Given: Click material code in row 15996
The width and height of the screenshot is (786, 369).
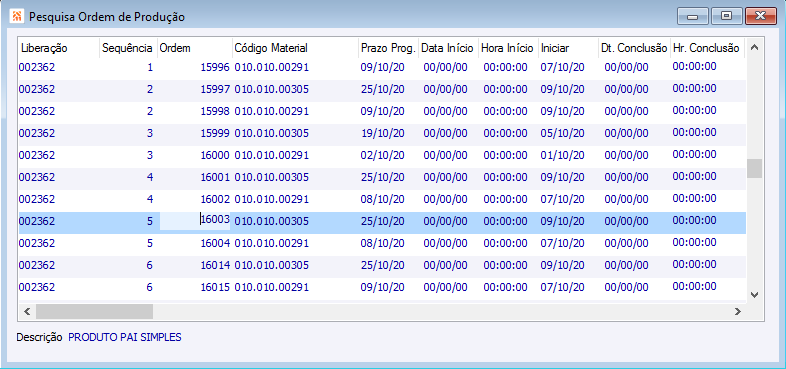Looking at the screenshot, I should click(x=271, y=67).
